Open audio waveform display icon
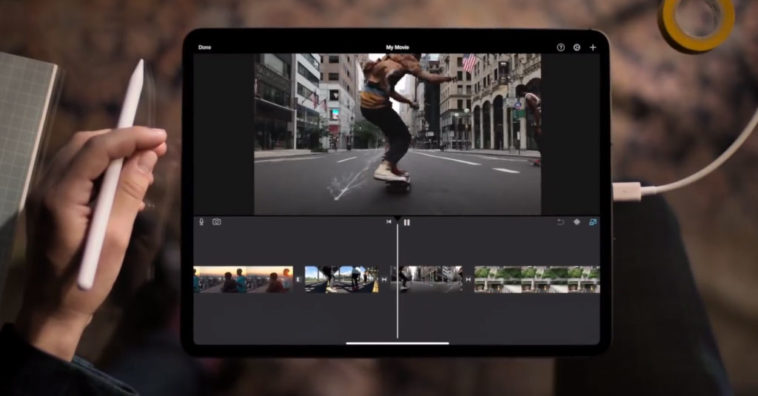The width and height of the screenshot is (758, 396). [577, 222]
